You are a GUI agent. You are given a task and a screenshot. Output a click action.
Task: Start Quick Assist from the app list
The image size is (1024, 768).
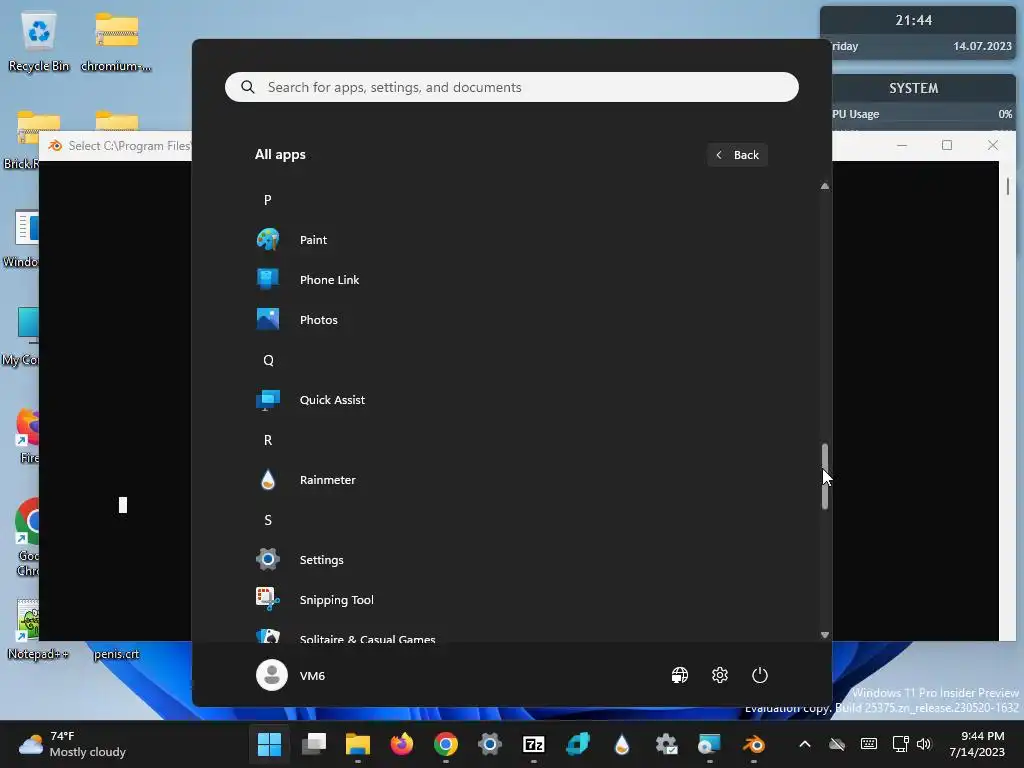[332, 400]
